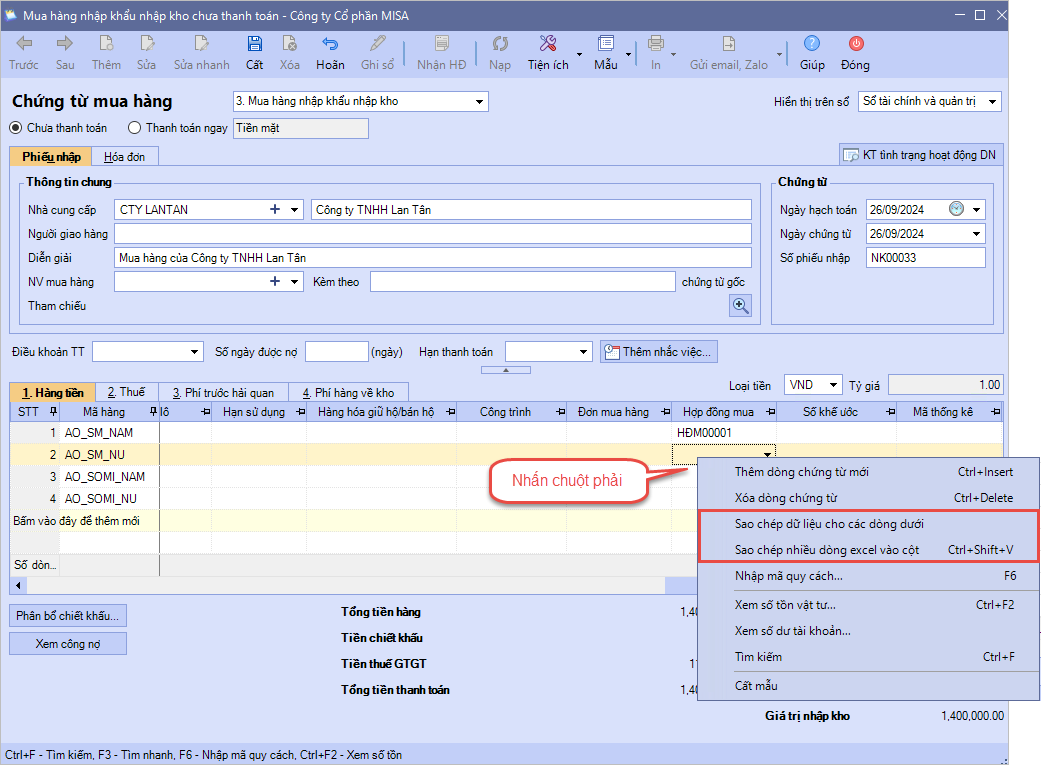1047x765 pixels.
Task: Click the Hoãn undo icon
Action: 330,44
